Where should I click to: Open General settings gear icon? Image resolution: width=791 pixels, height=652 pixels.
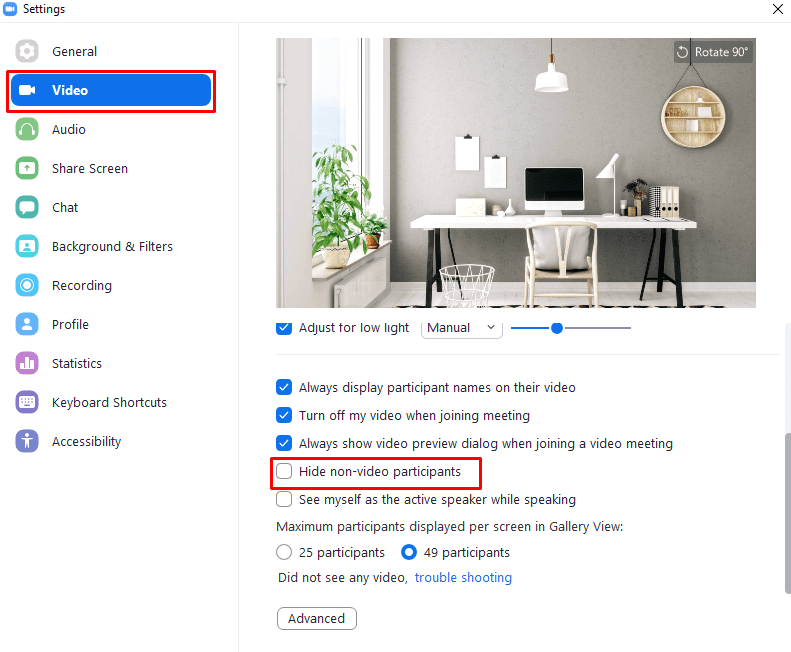(x=27, y=51)
